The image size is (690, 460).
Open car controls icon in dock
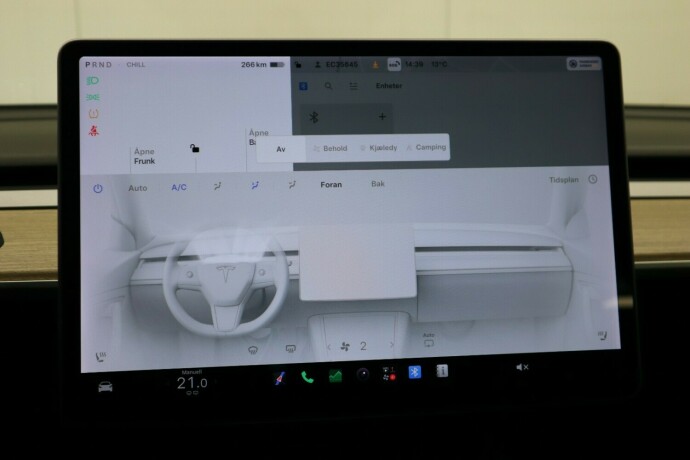pos(105,387)
